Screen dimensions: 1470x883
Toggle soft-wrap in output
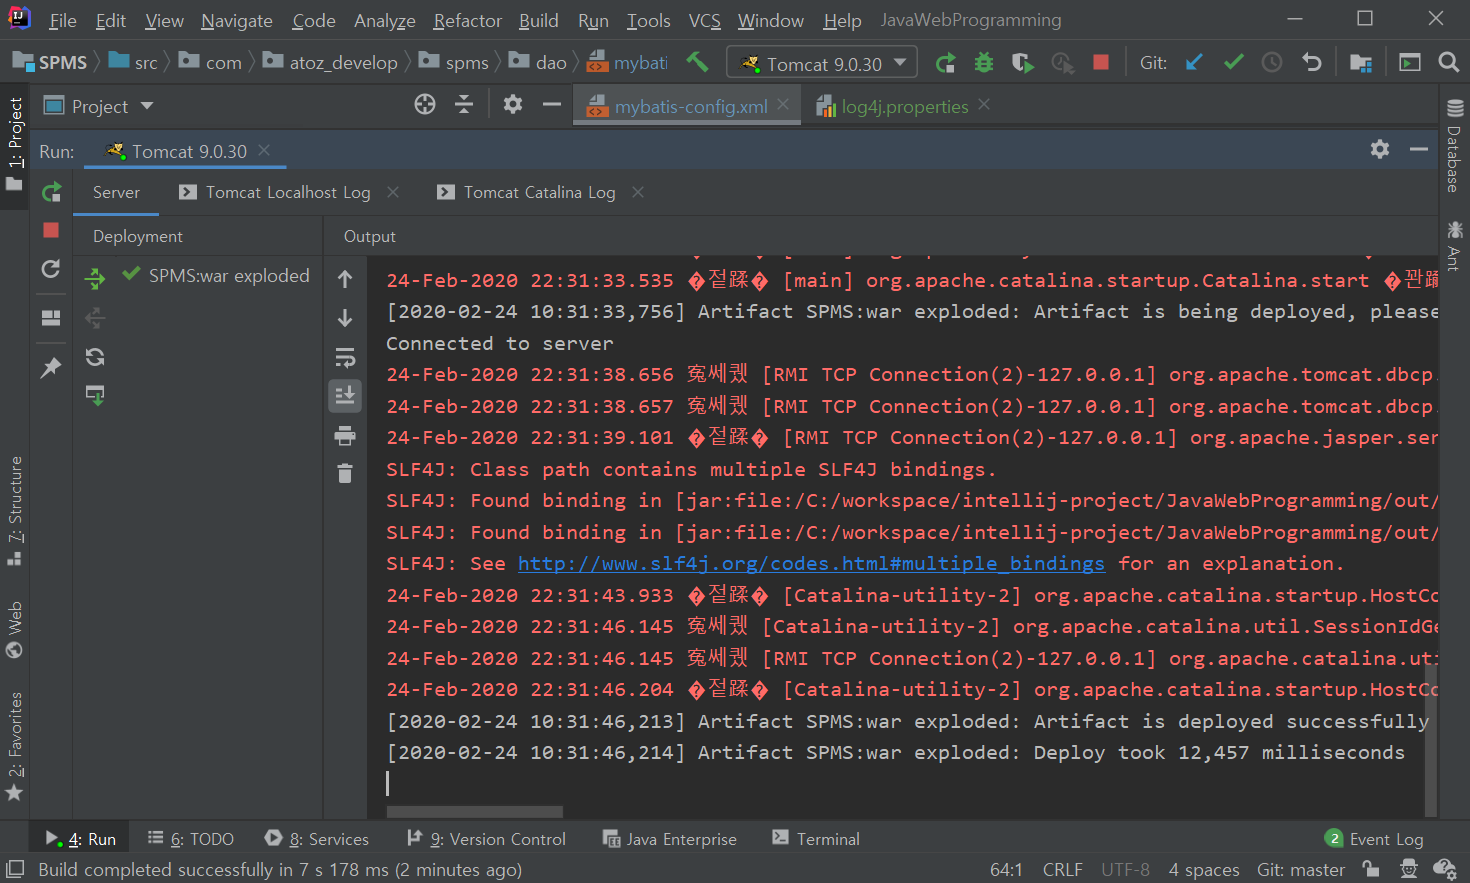tap(345, 357)
